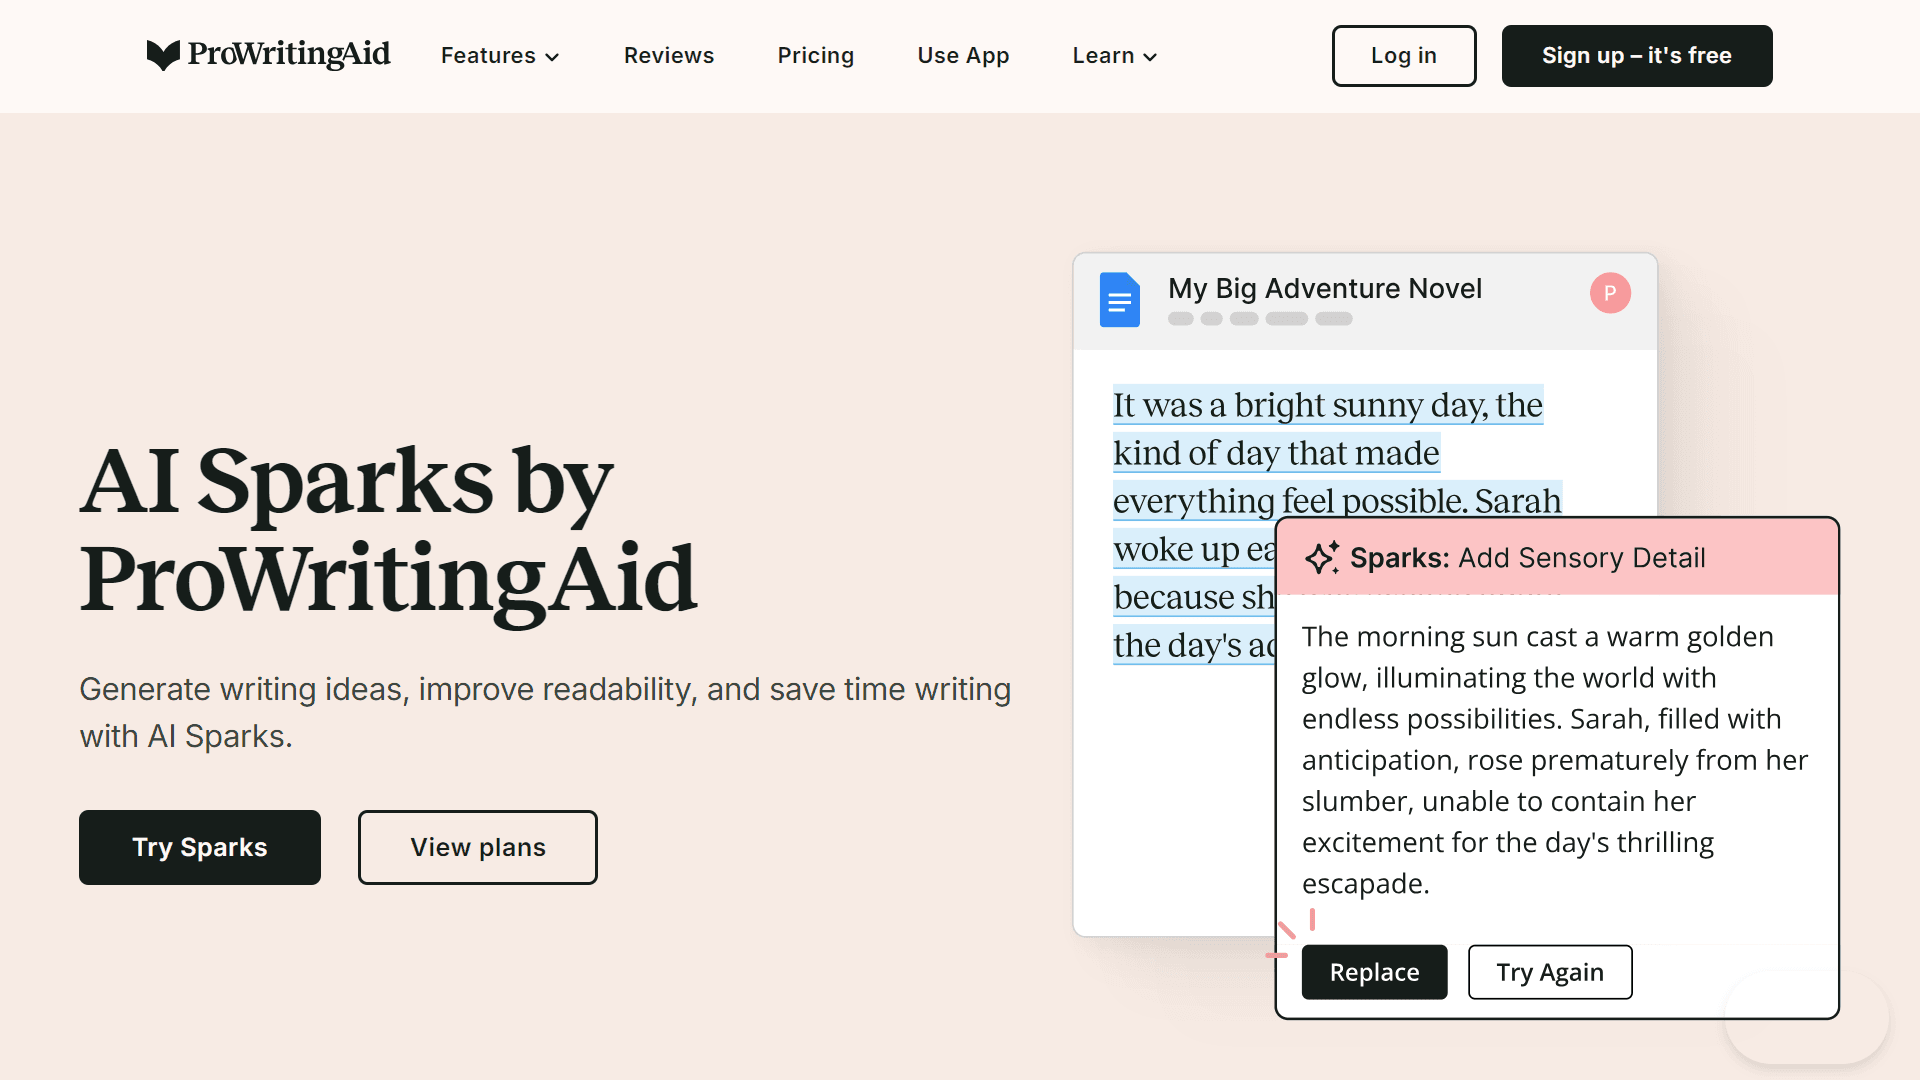1920x1080 pixels.
Task: Open the Learn dropdown menu
Action: coord(1113,56)
